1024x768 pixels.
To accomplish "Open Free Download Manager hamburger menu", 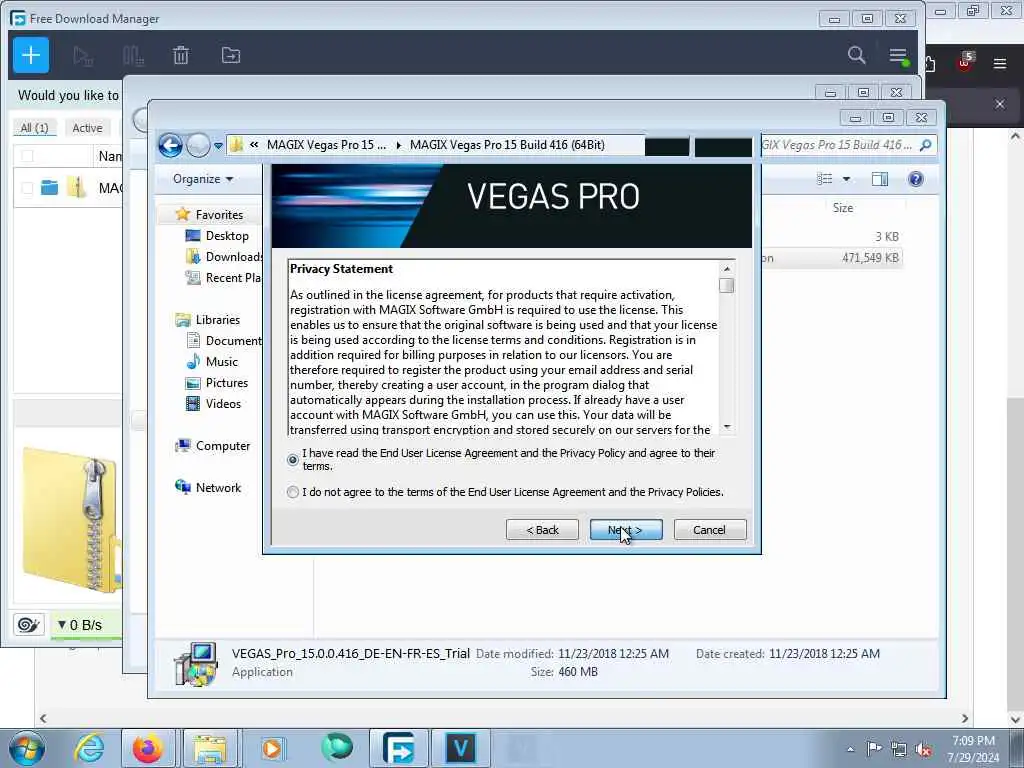I will (898, 56).
